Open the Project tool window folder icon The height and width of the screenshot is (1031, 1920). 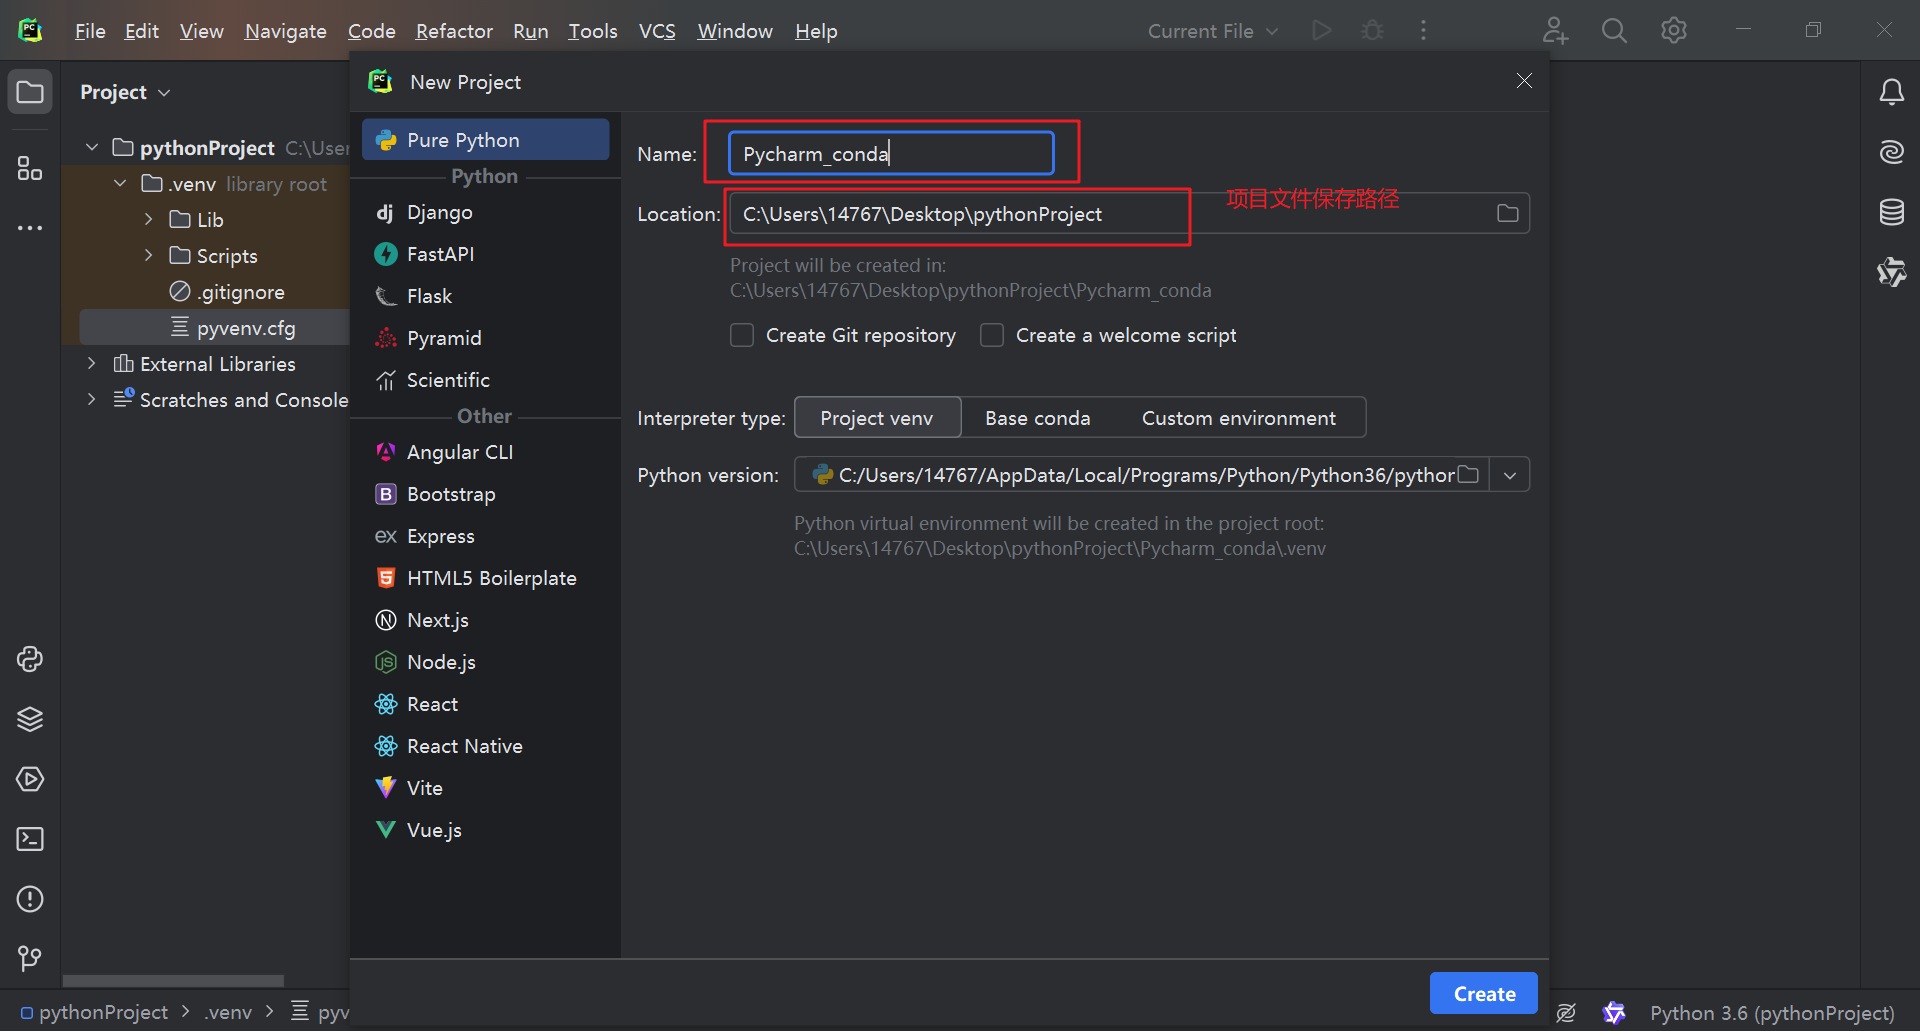[30, 92]
